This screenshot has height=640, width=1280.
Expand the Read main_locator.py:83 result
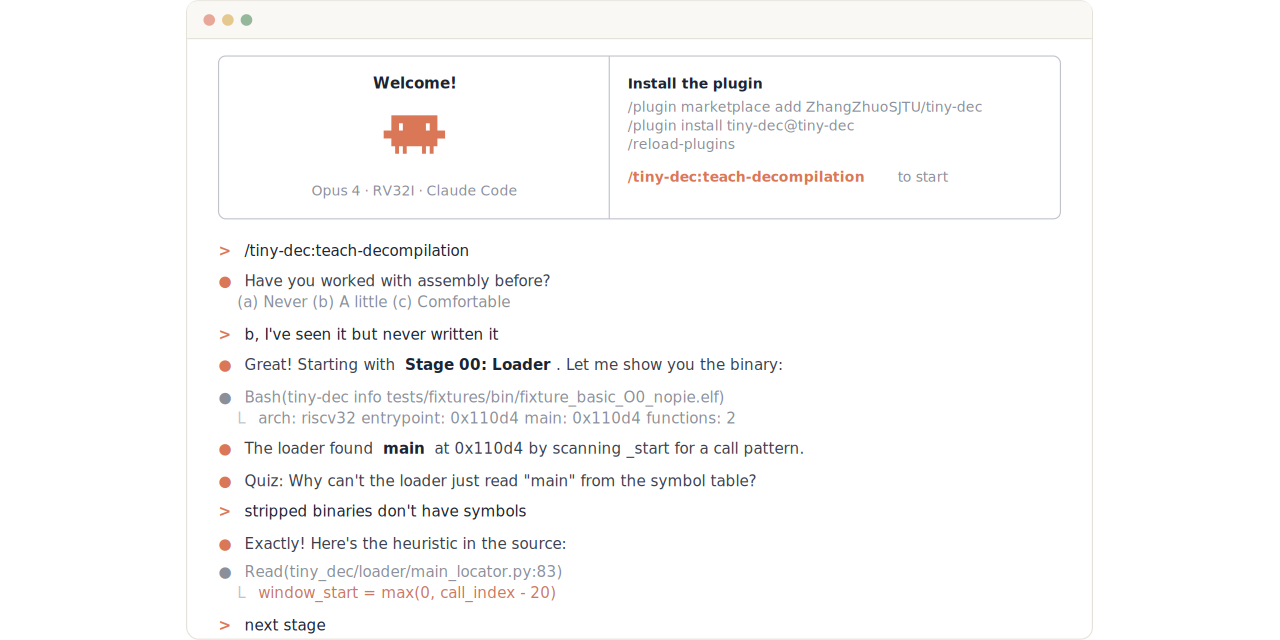pyautogui.click(x=403, y=572)
